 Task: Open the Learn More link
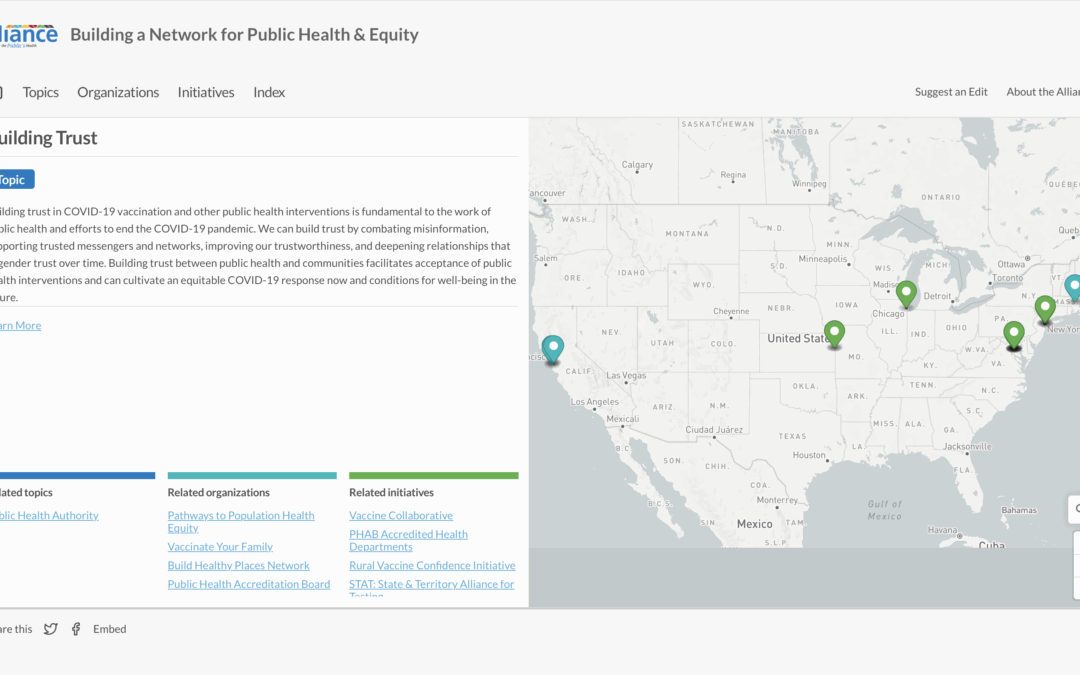20,325
